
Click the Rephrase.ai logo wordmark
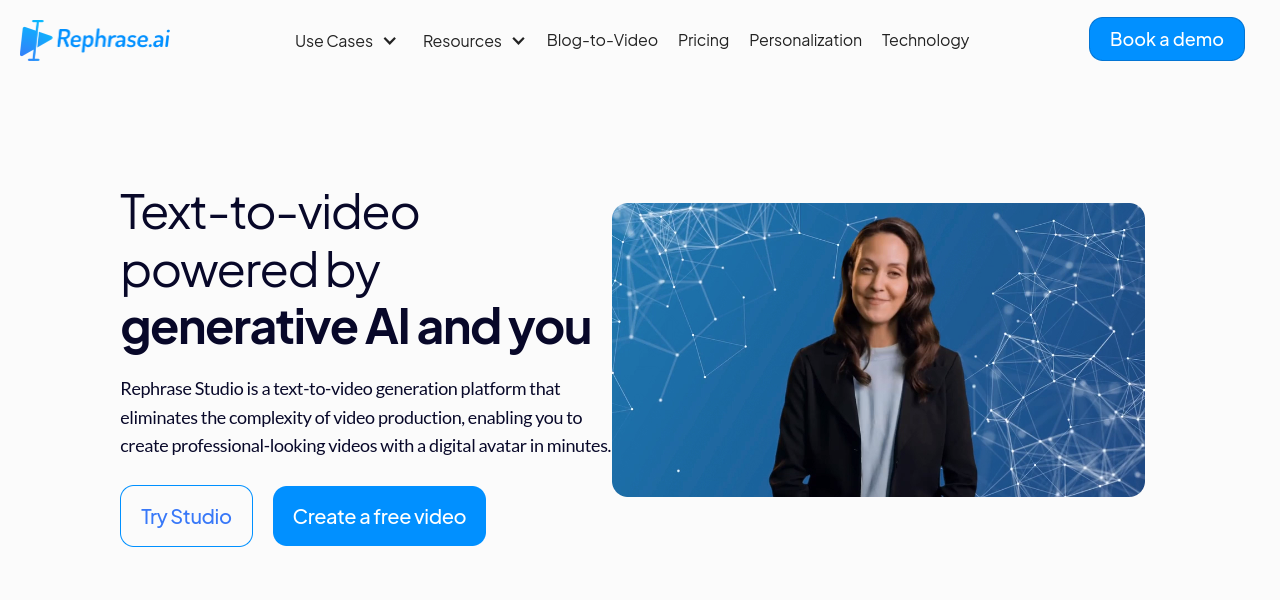point(113,39)
